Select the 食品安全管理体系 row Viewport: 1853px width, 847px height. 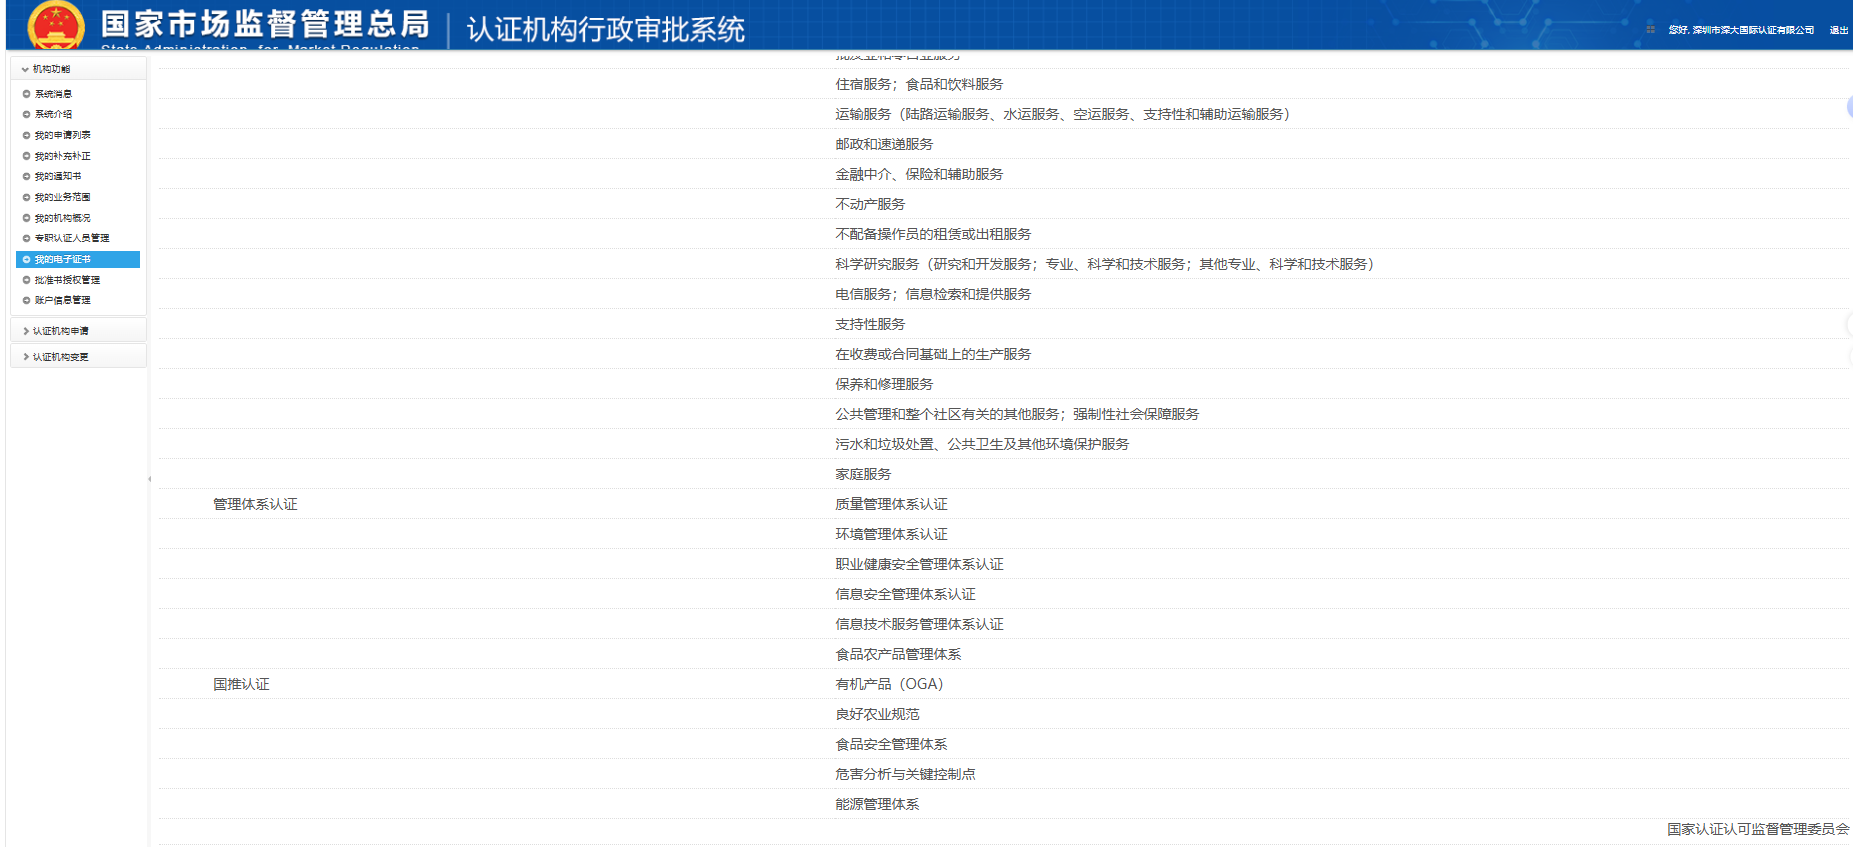[1003, 744]
